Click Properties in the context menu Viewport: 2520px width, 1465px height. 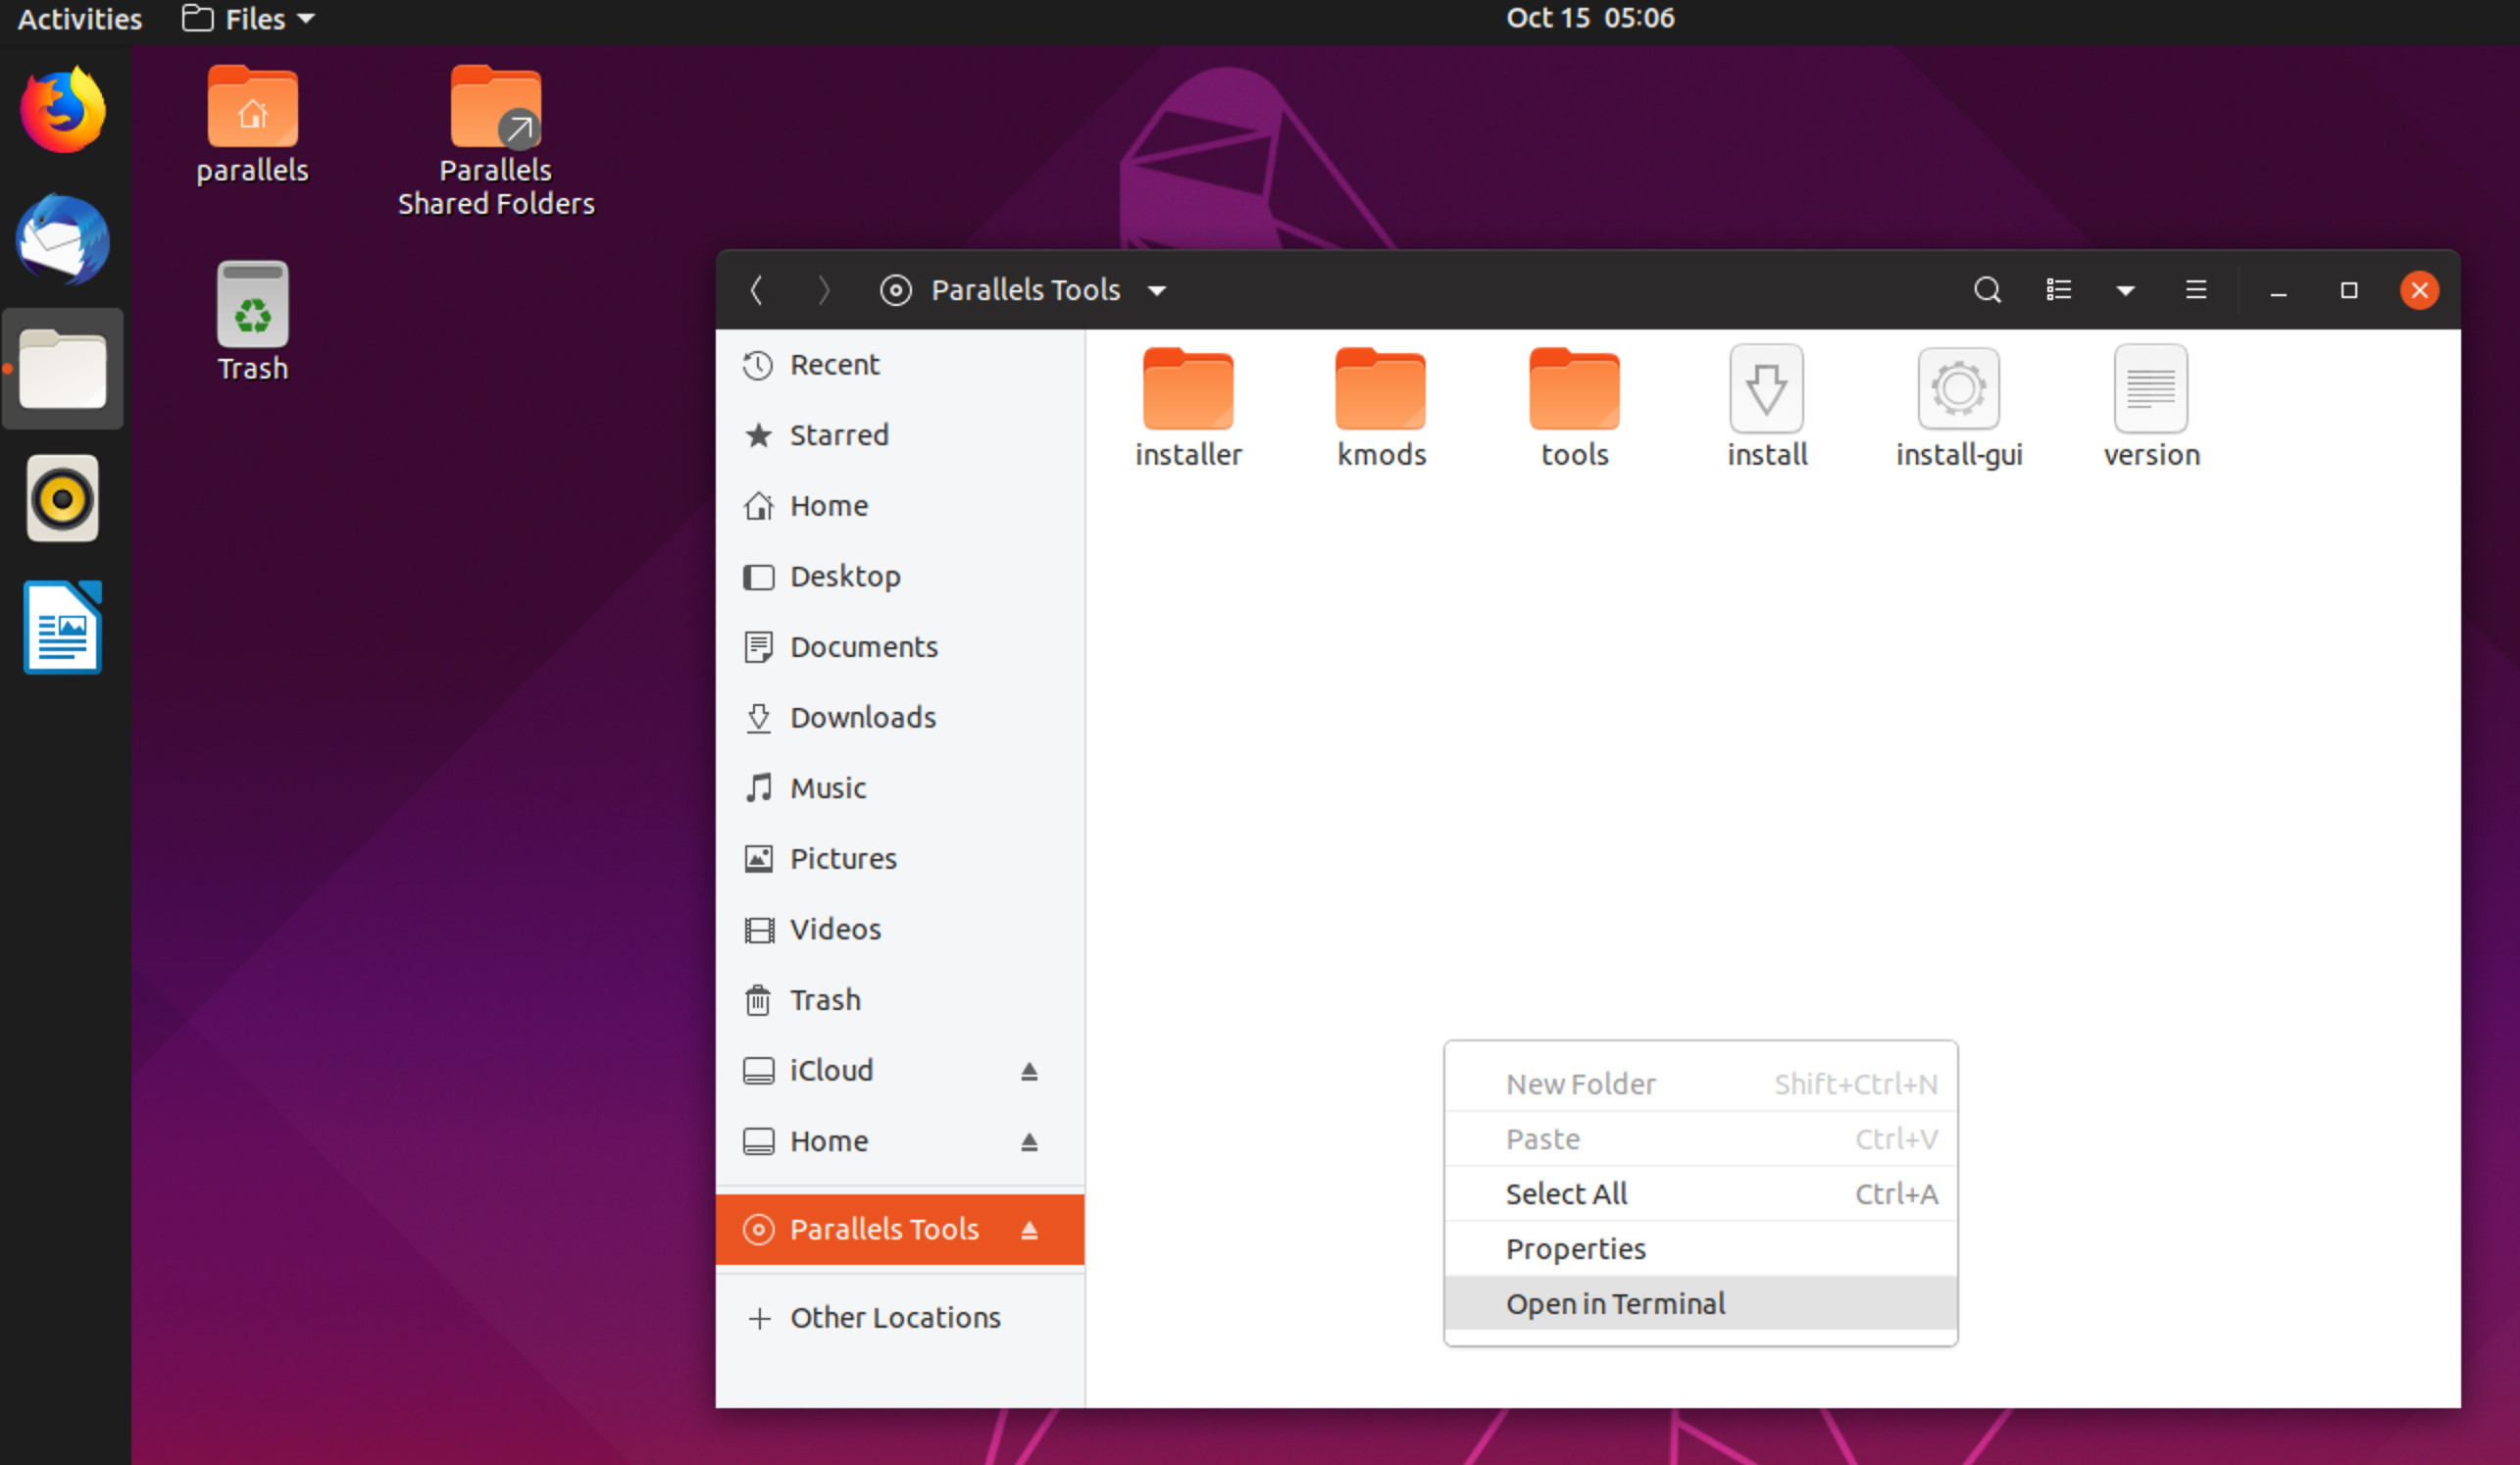click(x=1575, y=1248)
